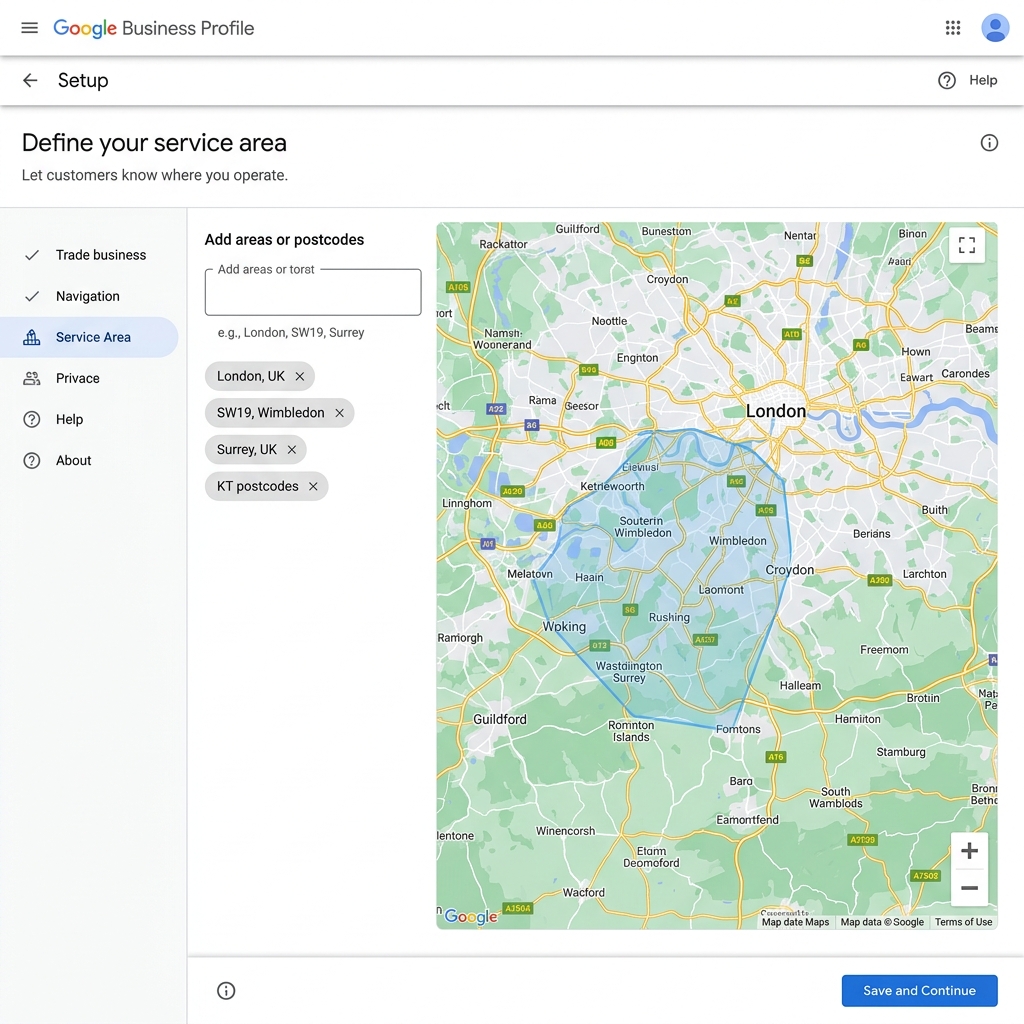
Task: Click the Trade business checkmark icon
Action: [32, 255]
